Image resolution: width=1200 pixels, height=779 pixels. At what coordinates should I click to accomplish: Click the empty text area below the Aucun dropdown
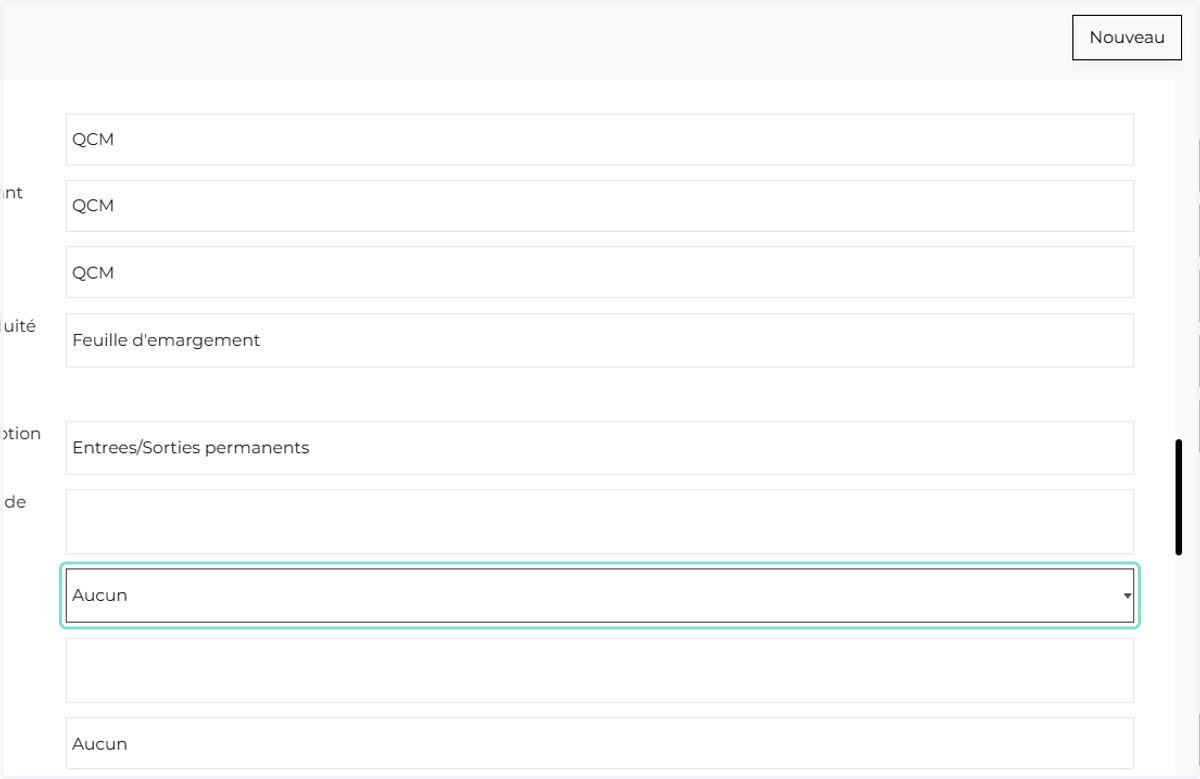[600, 670]
